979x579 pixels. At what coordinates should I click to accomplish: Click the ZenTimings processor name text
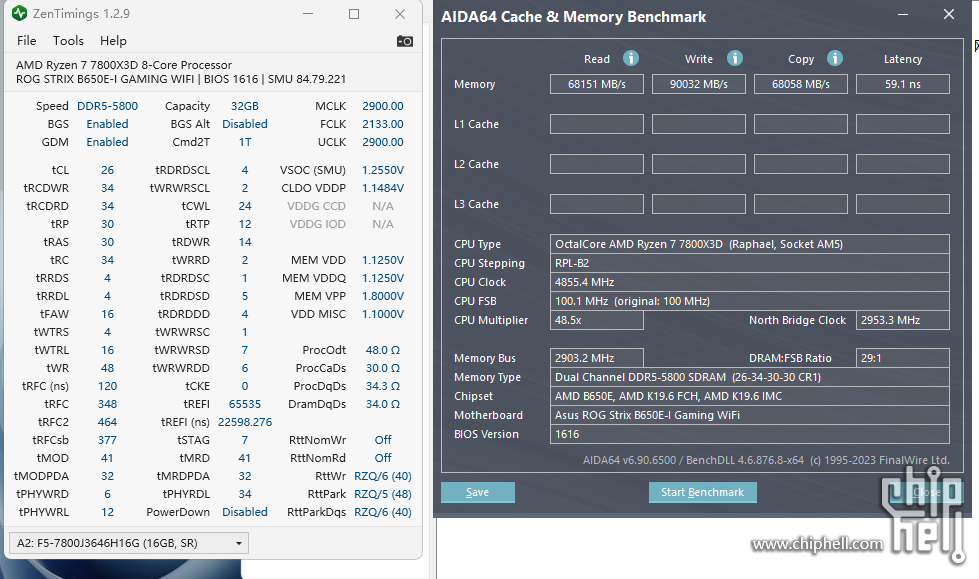tap(124, 65)
